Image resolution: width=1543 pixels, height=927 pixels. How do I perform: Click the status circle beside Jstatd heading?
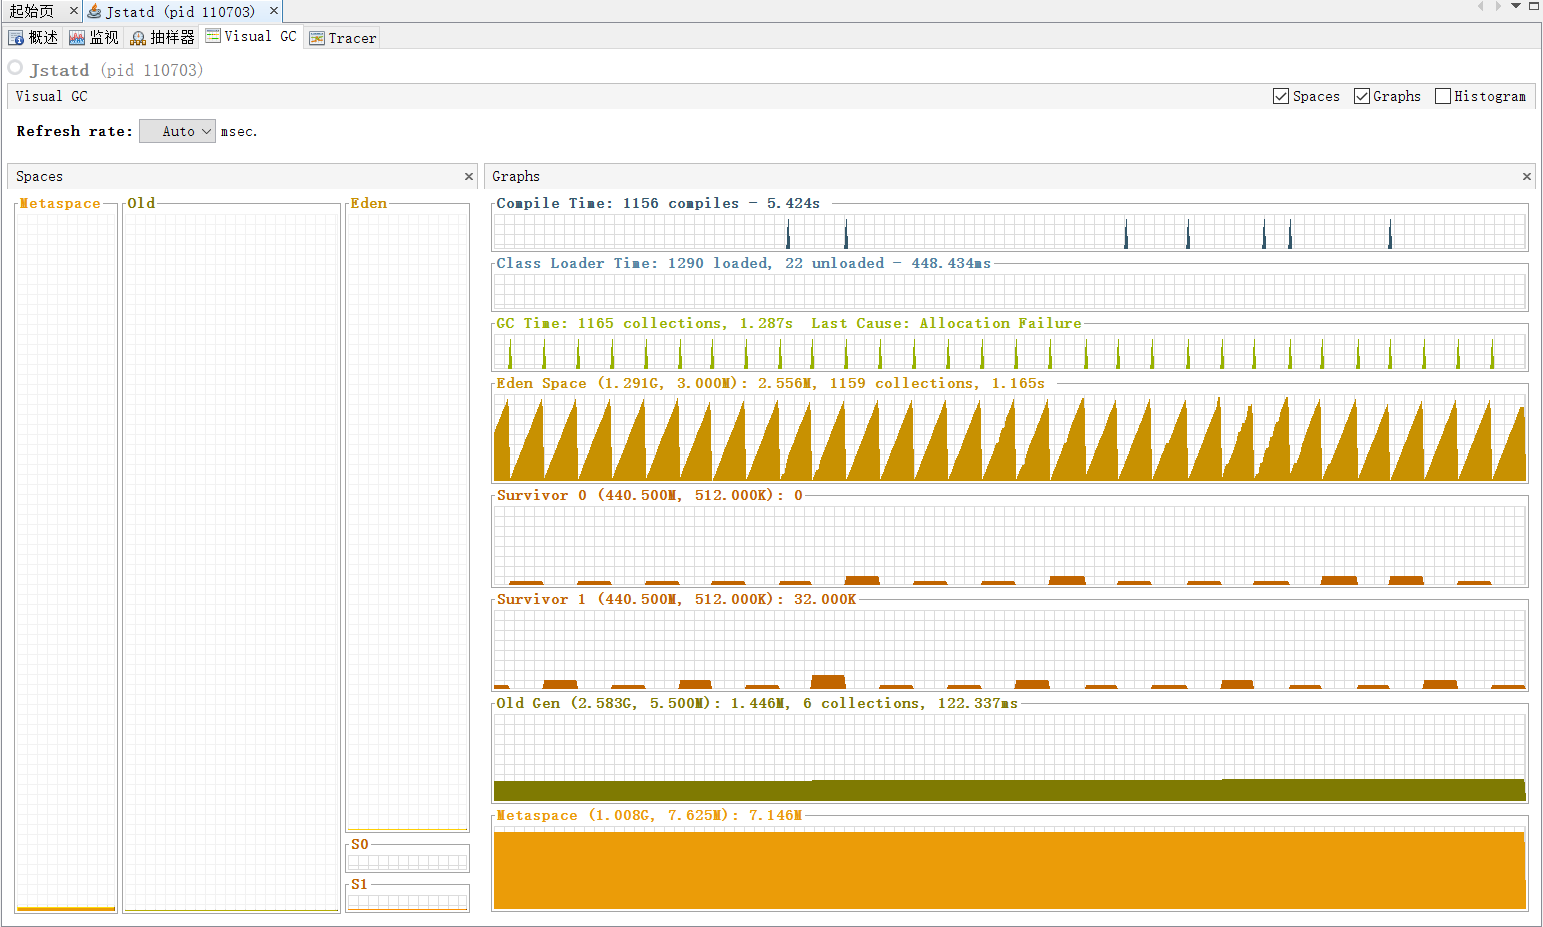coord(15,68)
